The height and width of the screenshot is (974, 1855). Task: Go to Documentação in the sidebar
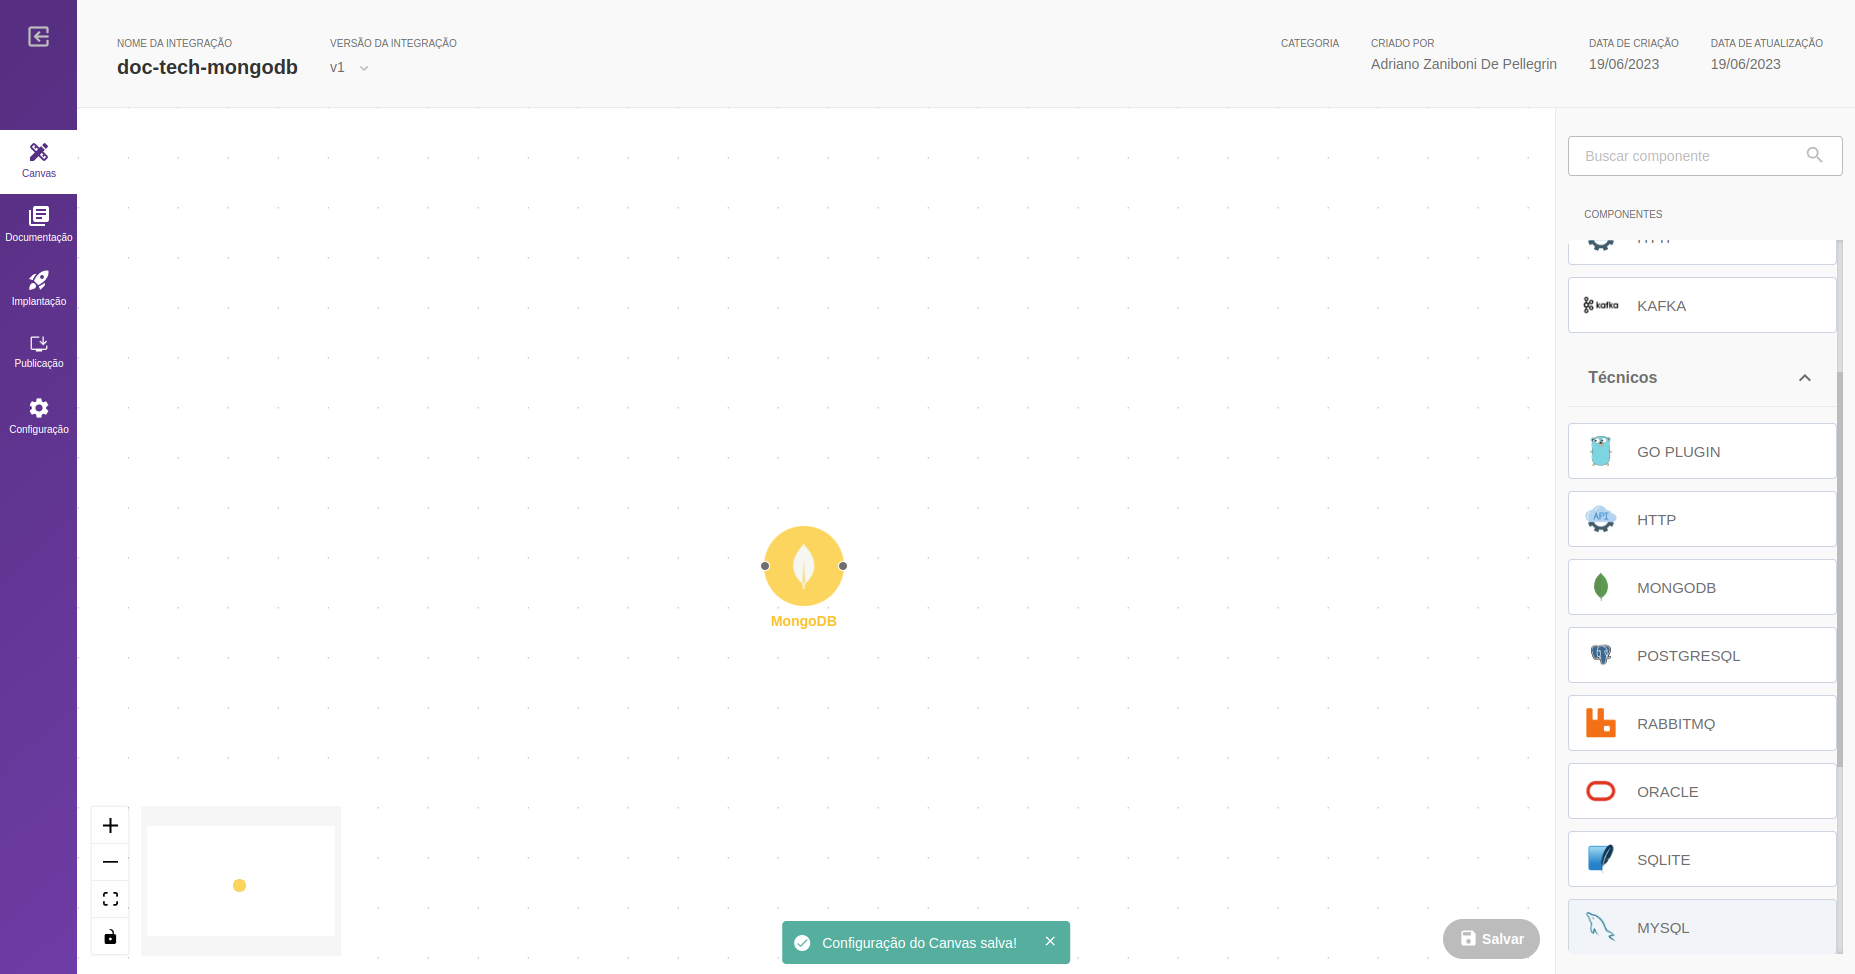point(38,225)
